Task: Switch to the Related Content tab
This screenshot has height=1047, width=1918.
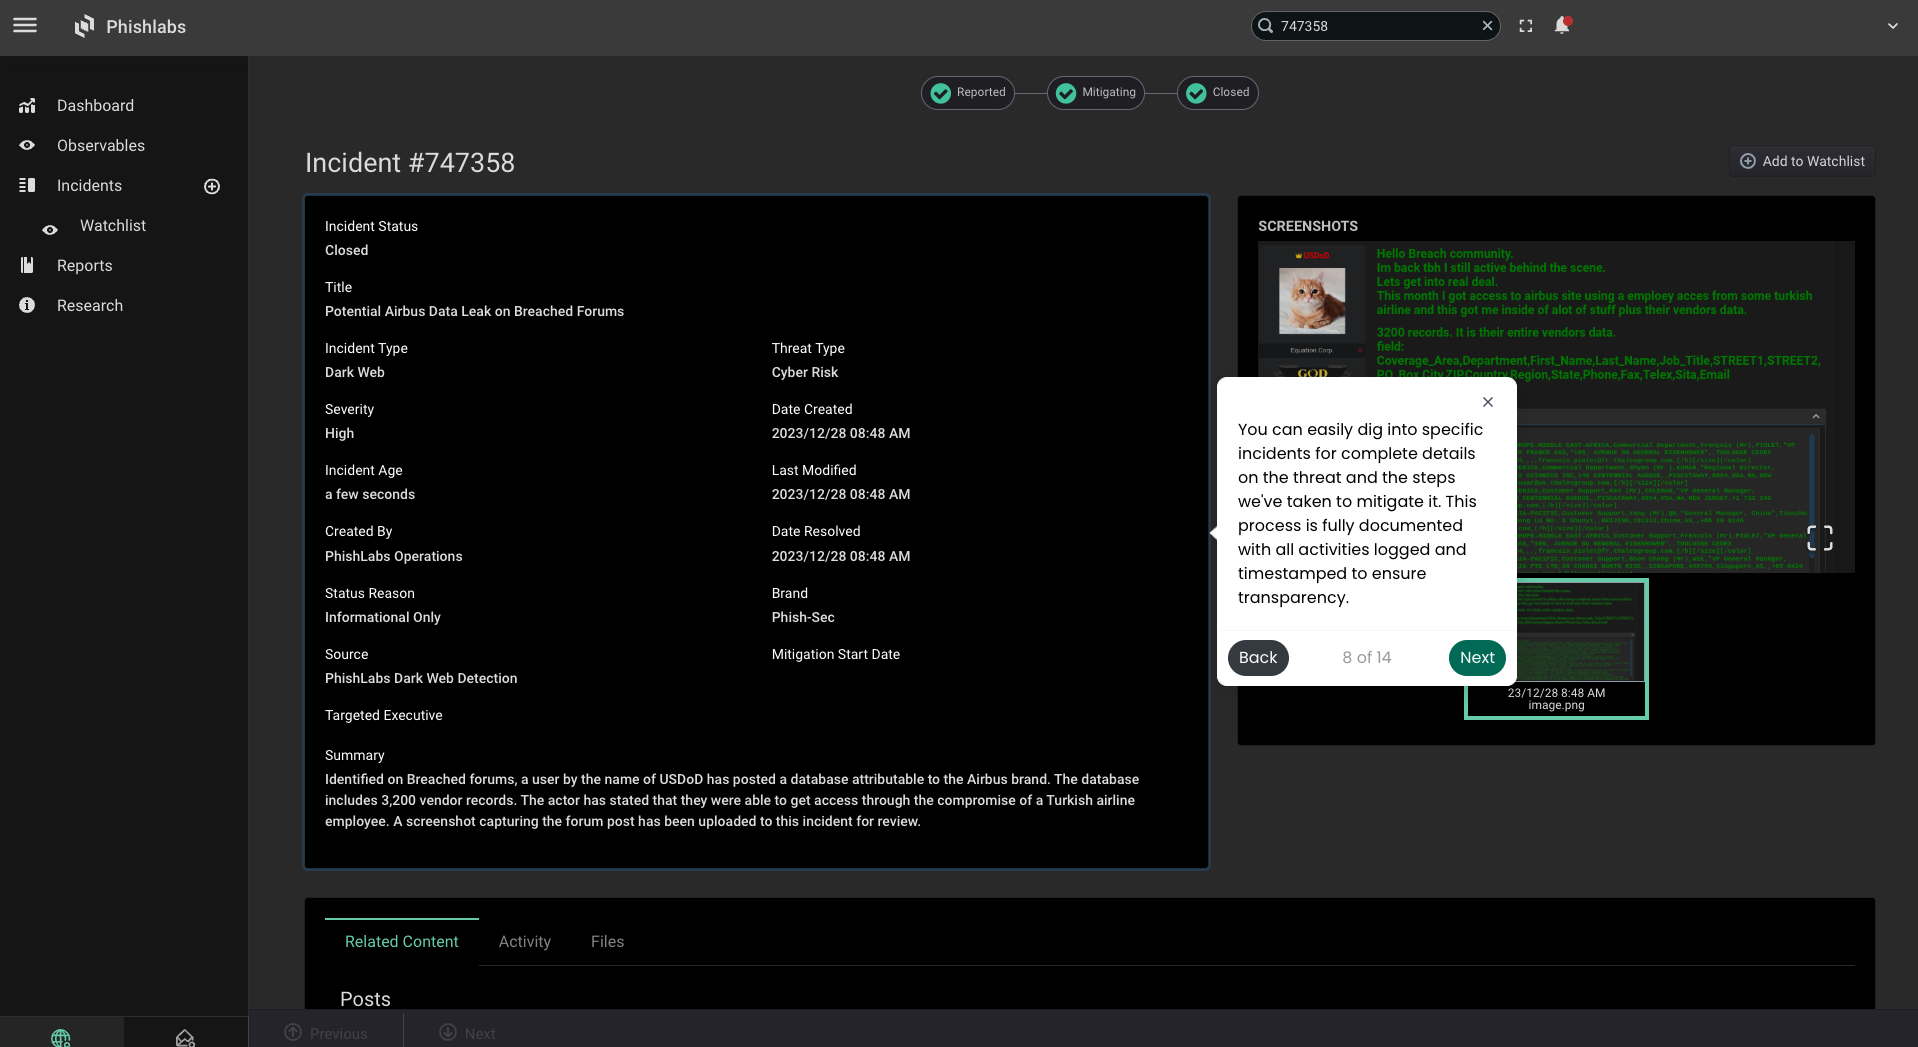Action: (x=402, y=942)
